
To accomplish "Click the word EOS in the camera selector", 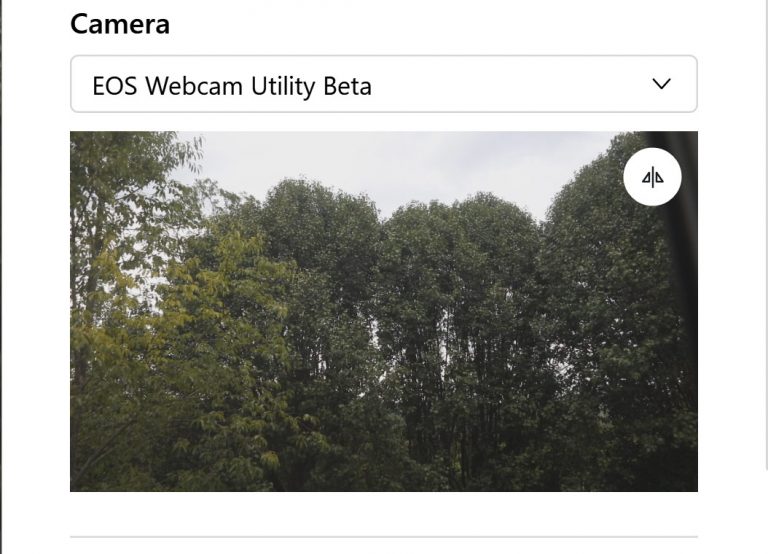I will pyautogui.click(x=115, y=86).
